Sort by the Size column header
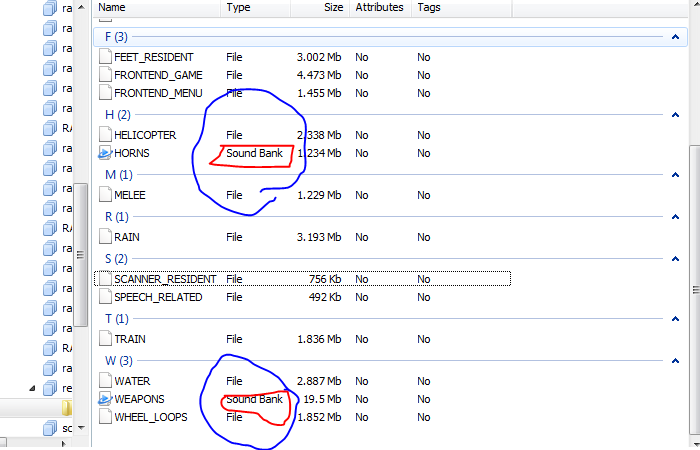Image resolution: width=700 pixels, height=450 pixels. (x=320, y=8)
